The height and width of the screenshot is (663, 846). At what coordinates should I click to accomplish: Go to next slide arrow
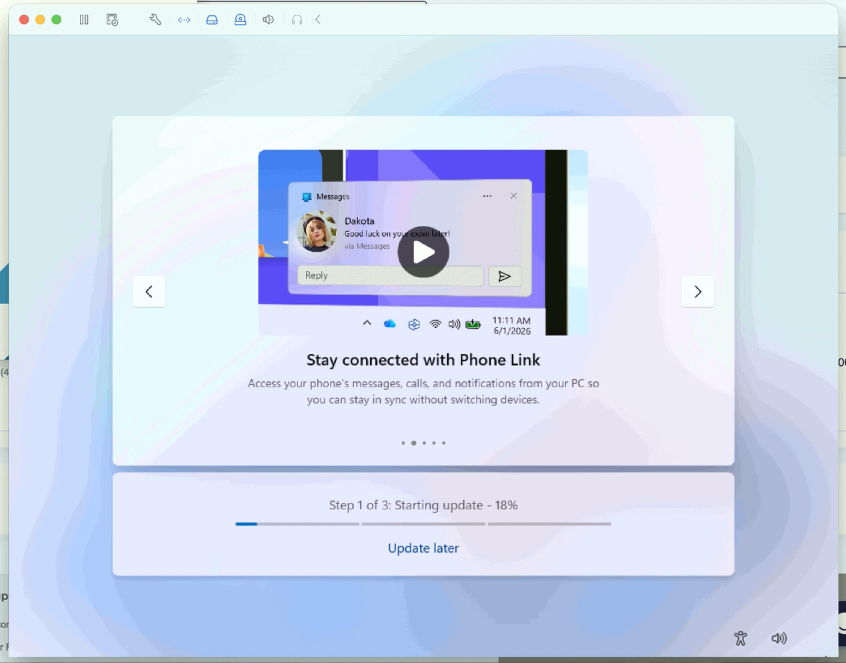[x=698, y=292]
